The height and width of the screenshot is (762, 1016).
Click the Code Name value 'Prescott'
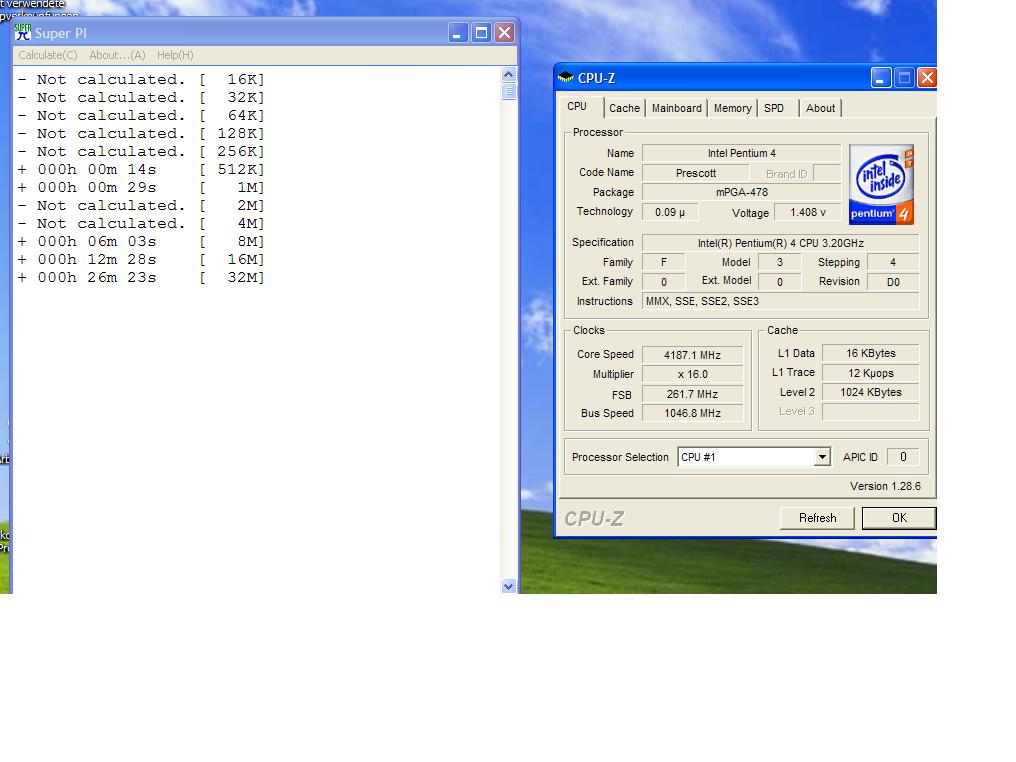click(x=695, y=173)
